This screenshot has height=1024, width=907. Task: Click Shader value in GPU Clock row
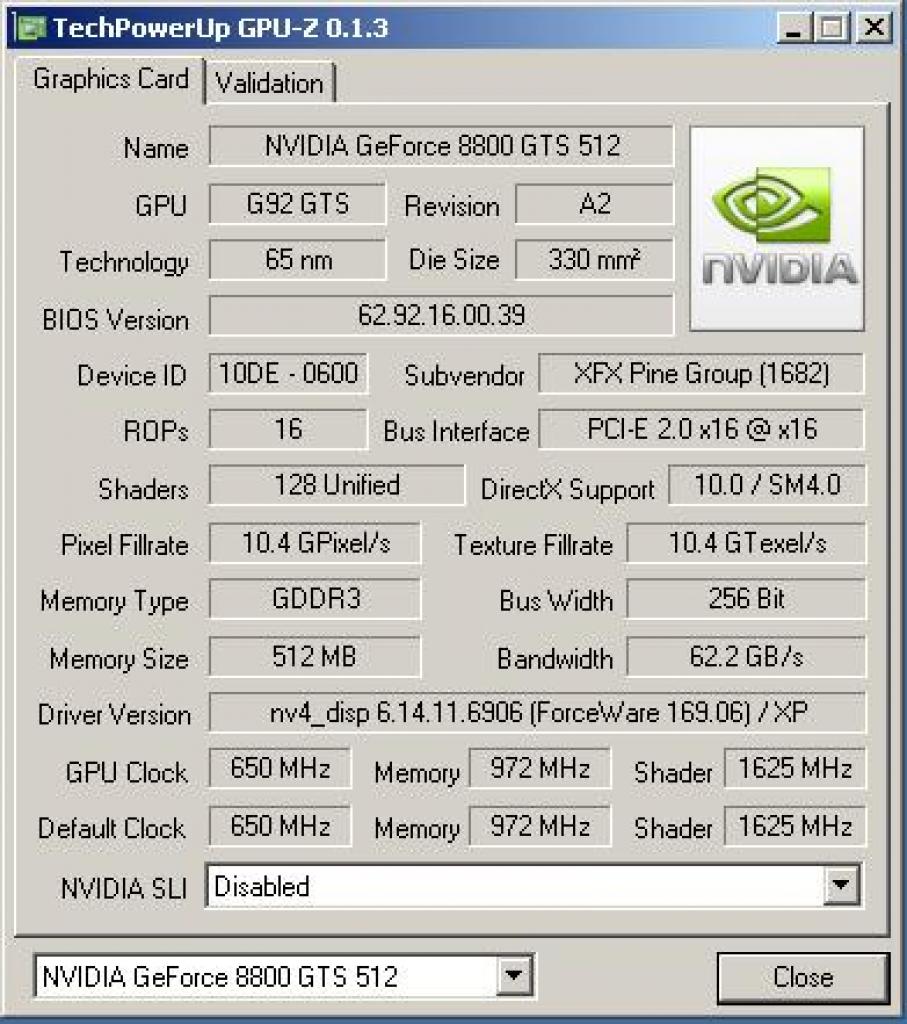point(795,769)
